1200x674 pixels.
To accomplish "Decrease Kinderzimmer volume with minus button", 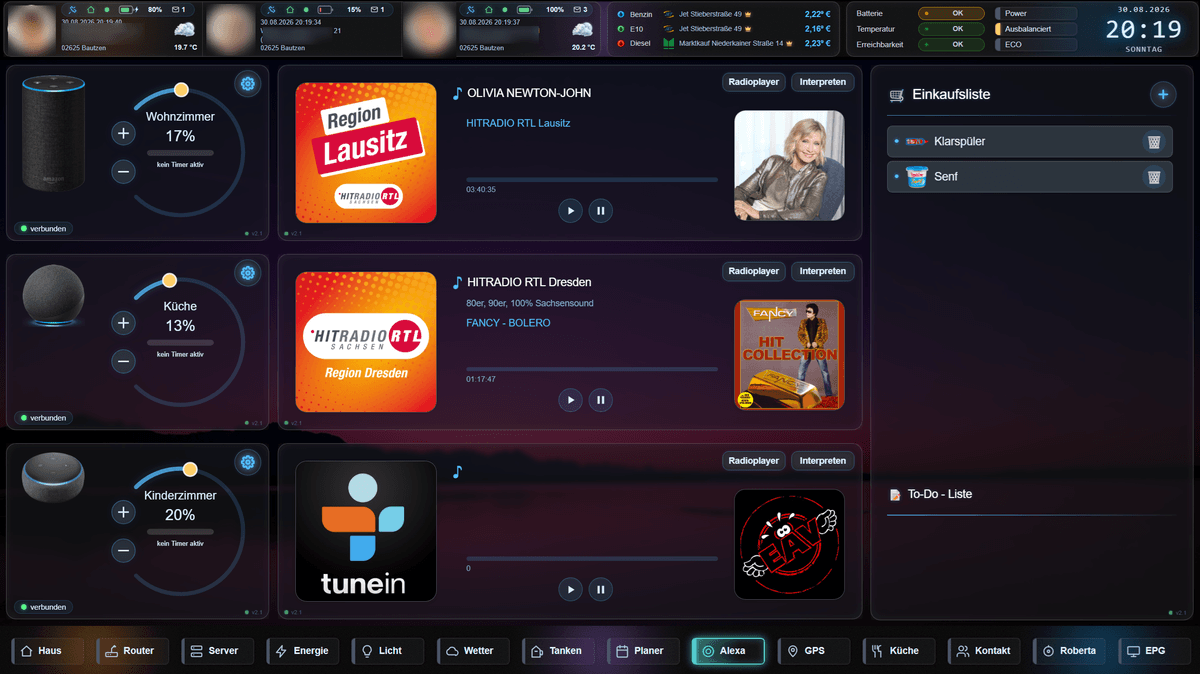I will (123, 550).
